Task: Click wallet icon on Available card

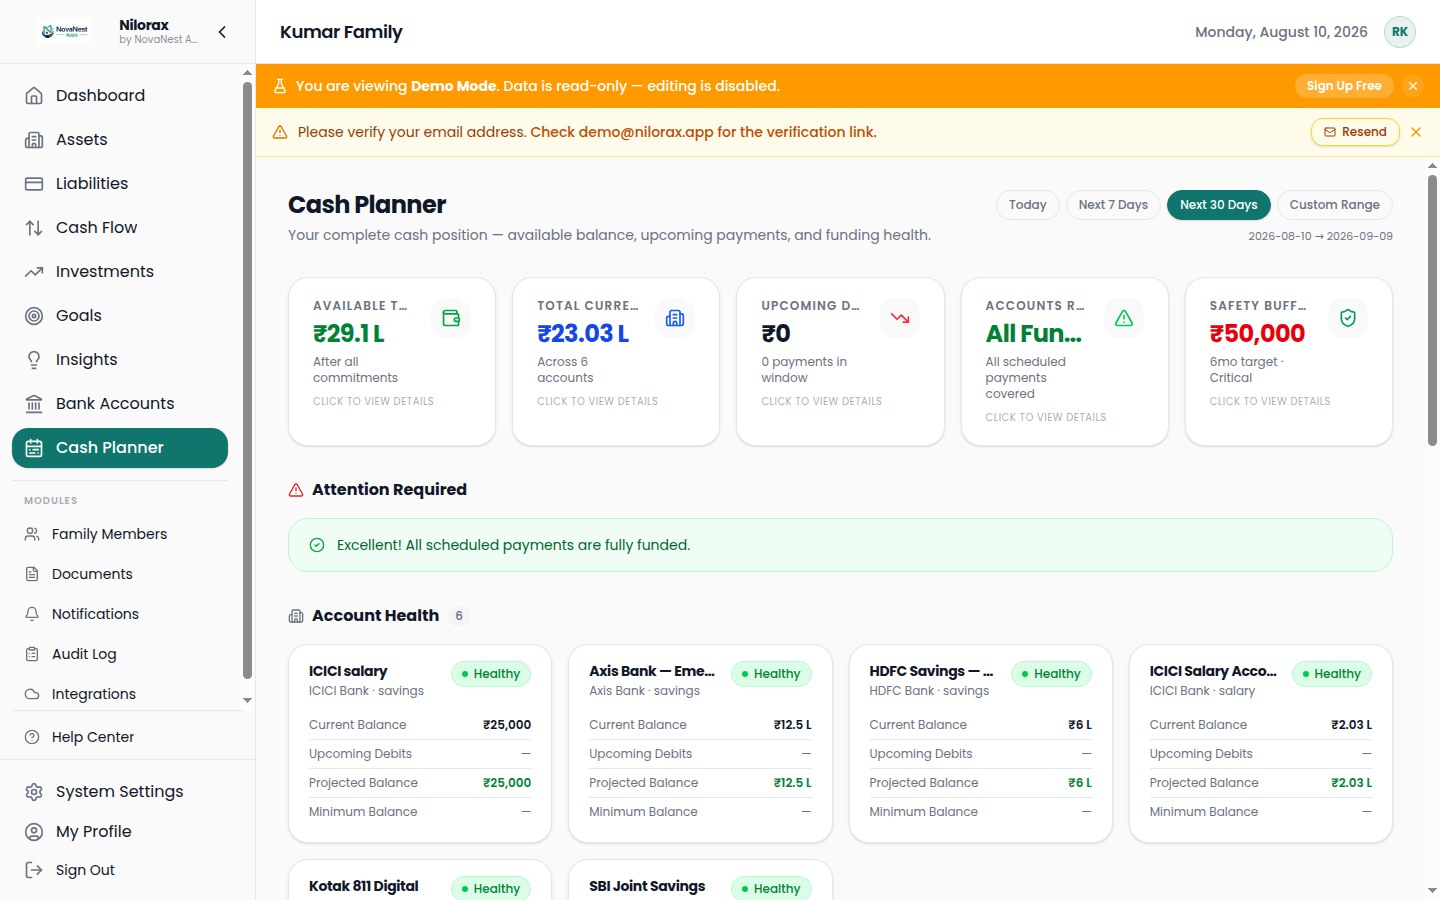Action: pyautogui.click(x=451, y=318)
